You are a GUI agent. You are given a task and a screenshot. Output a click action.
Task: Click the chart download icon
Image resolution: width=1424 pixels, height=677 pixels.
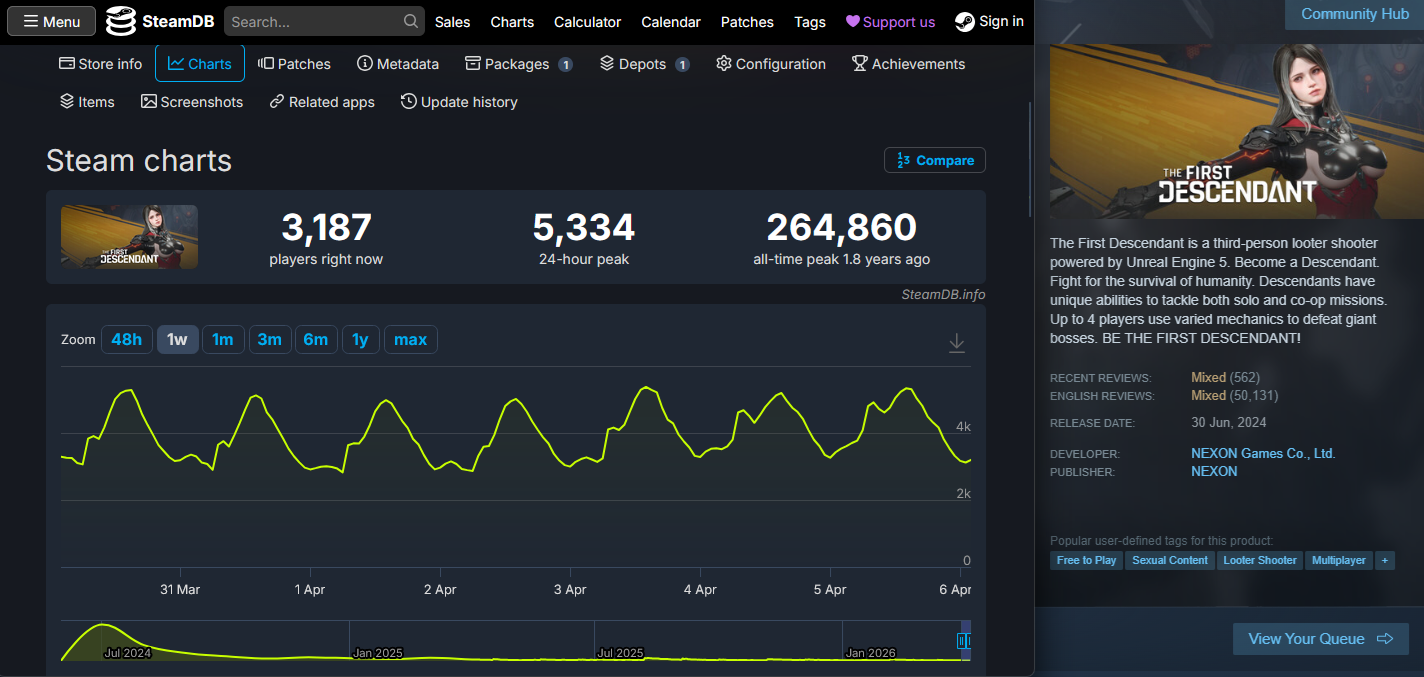(957, 343)
